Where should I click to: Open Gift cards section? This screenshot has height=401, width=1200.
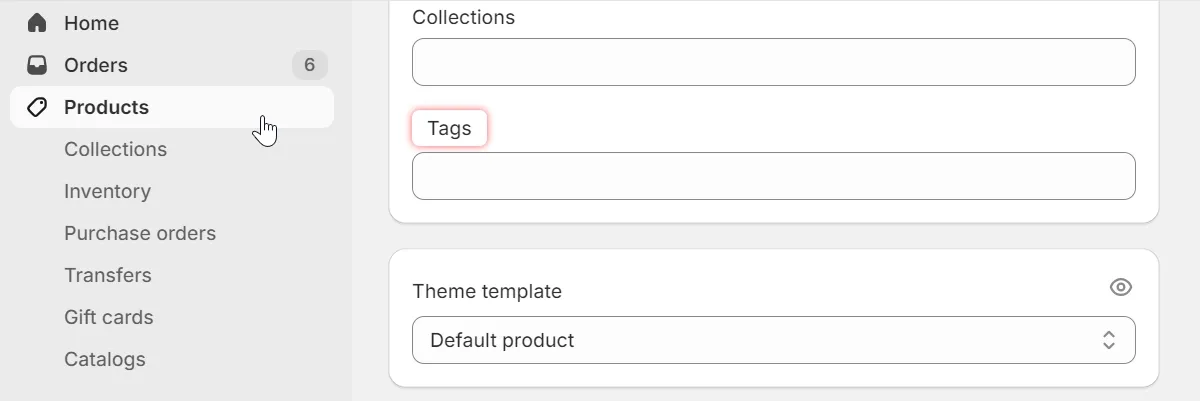pyautogui.click(x=109, y=317)
